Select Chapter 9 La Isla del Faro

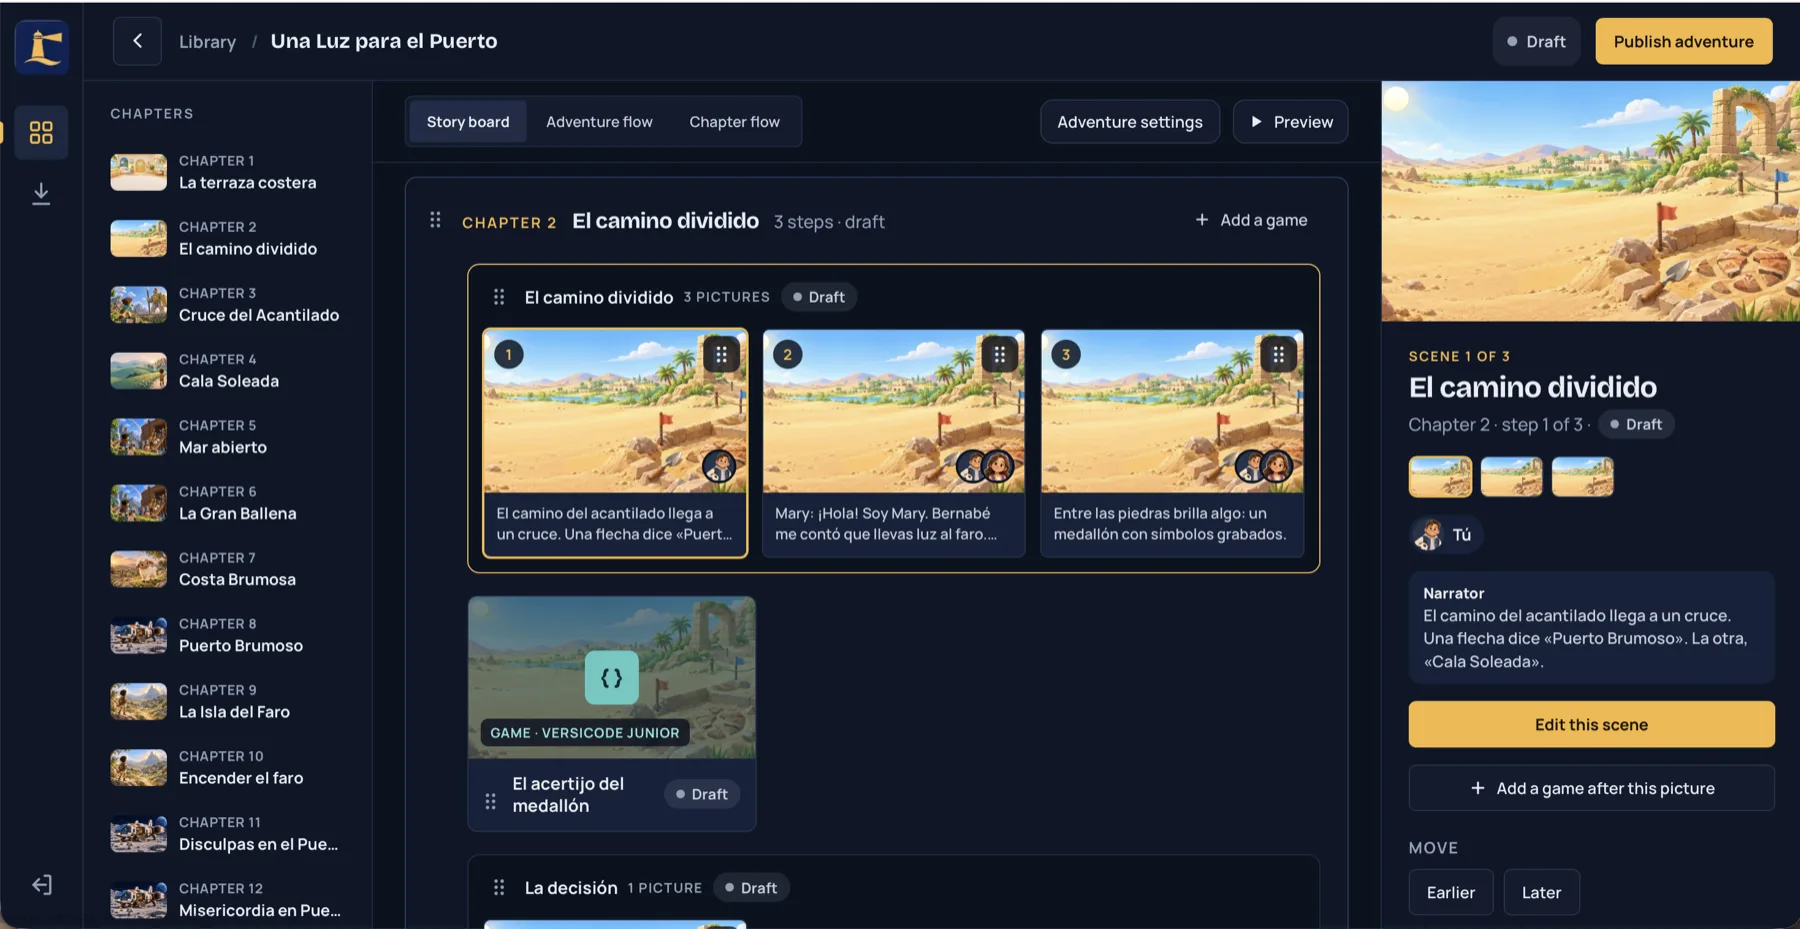pyautogui.click(x=227, y=701)
